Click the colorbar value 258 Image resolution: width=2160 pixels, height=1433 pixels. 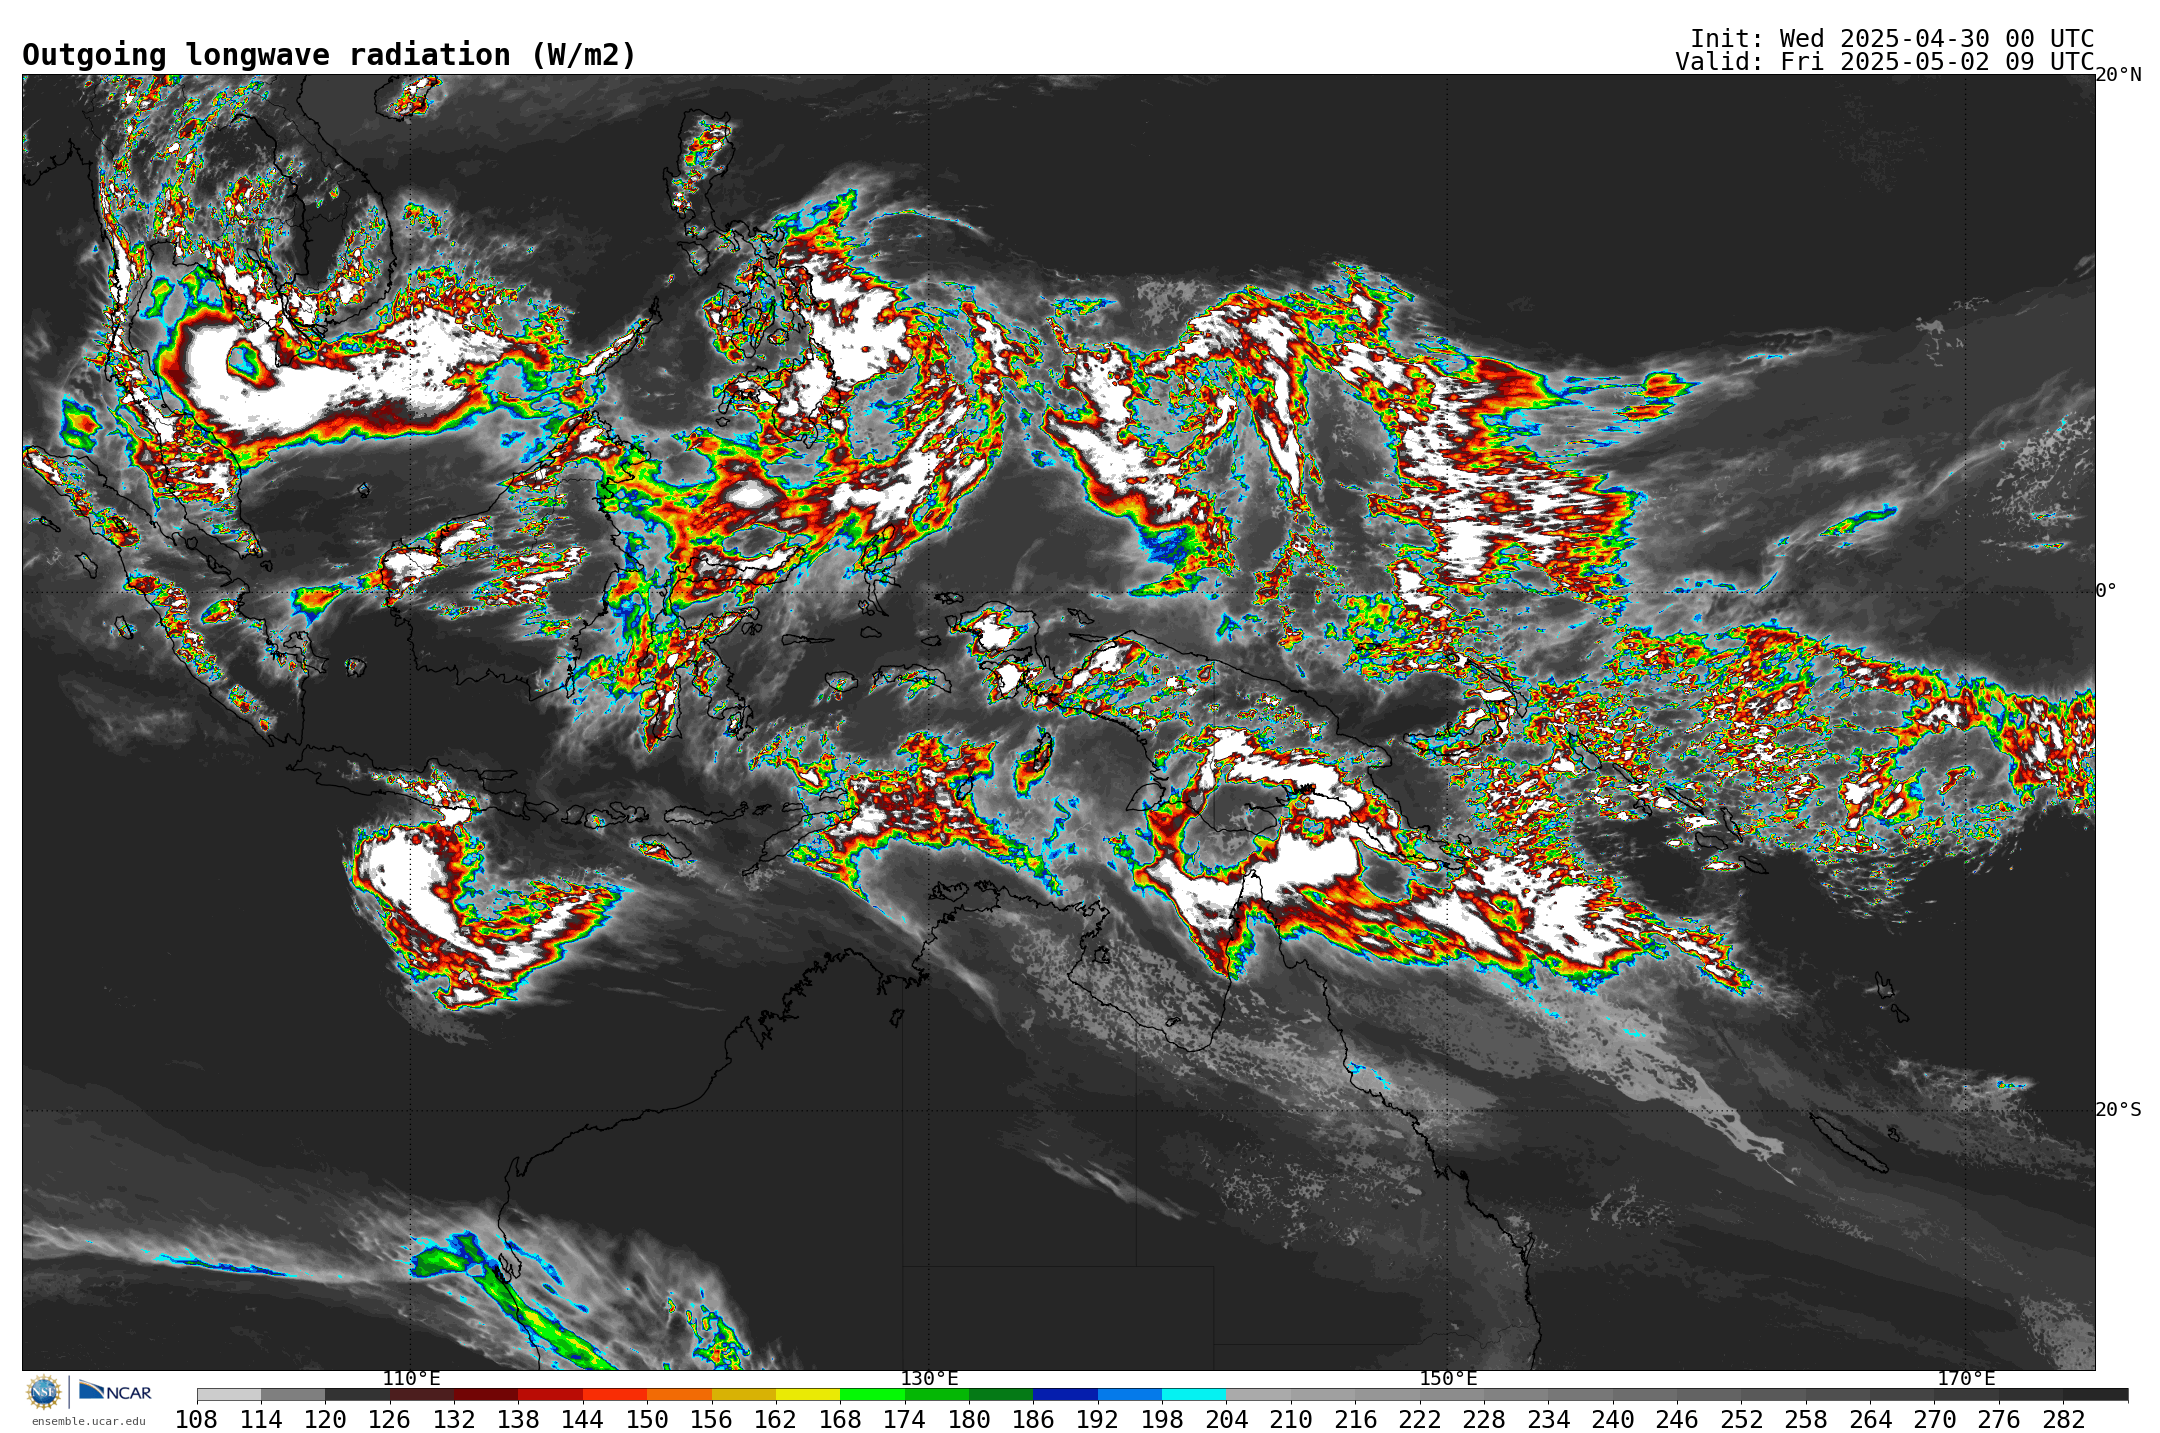(x=1805, y=1420)
